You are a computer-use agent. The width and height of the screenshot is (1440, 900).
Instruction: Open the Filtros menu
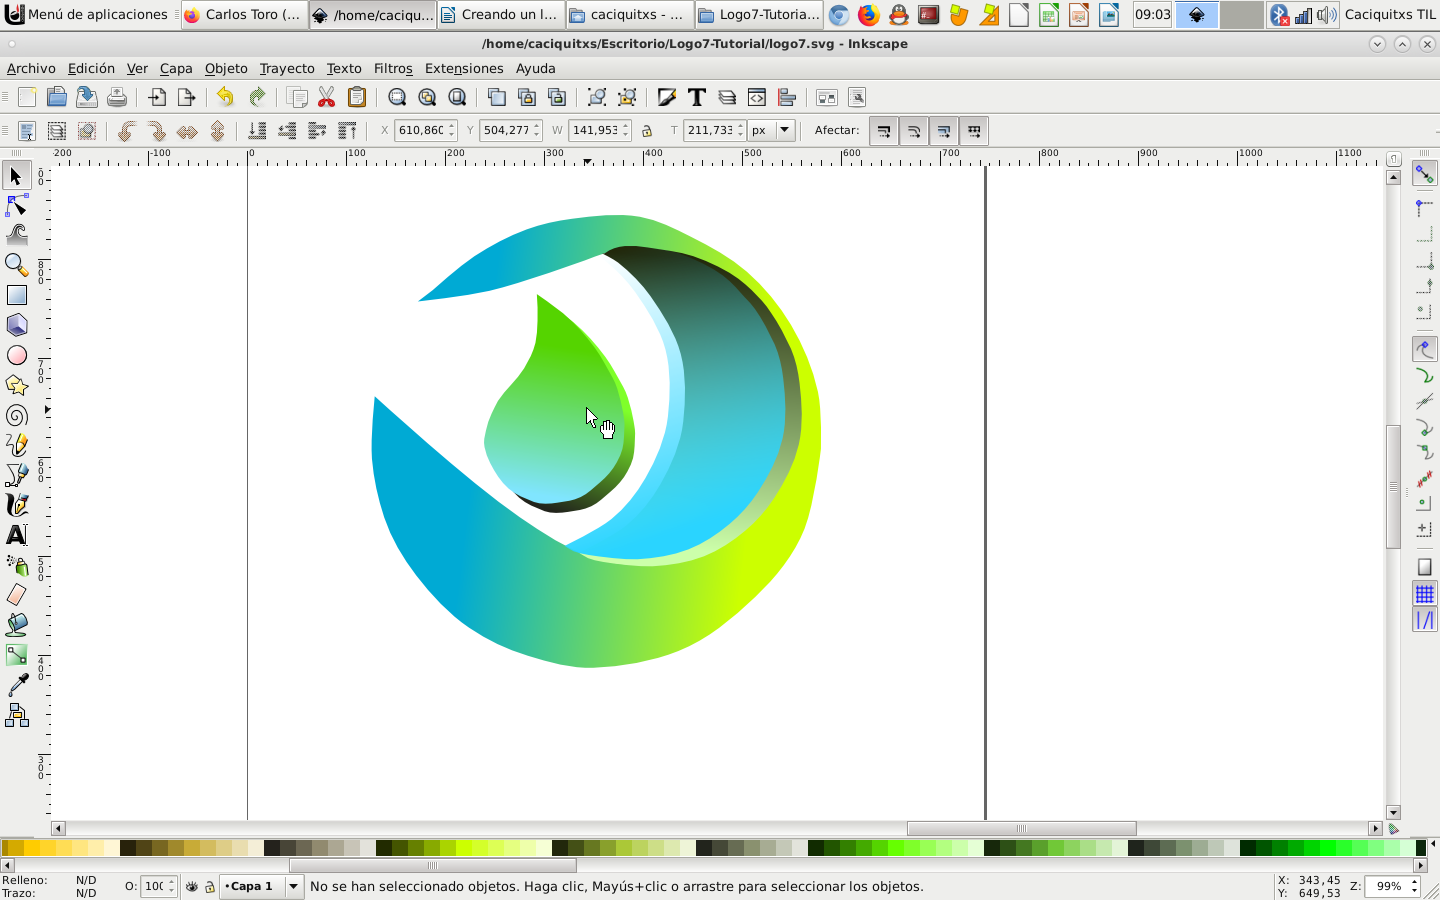(393, 68)
